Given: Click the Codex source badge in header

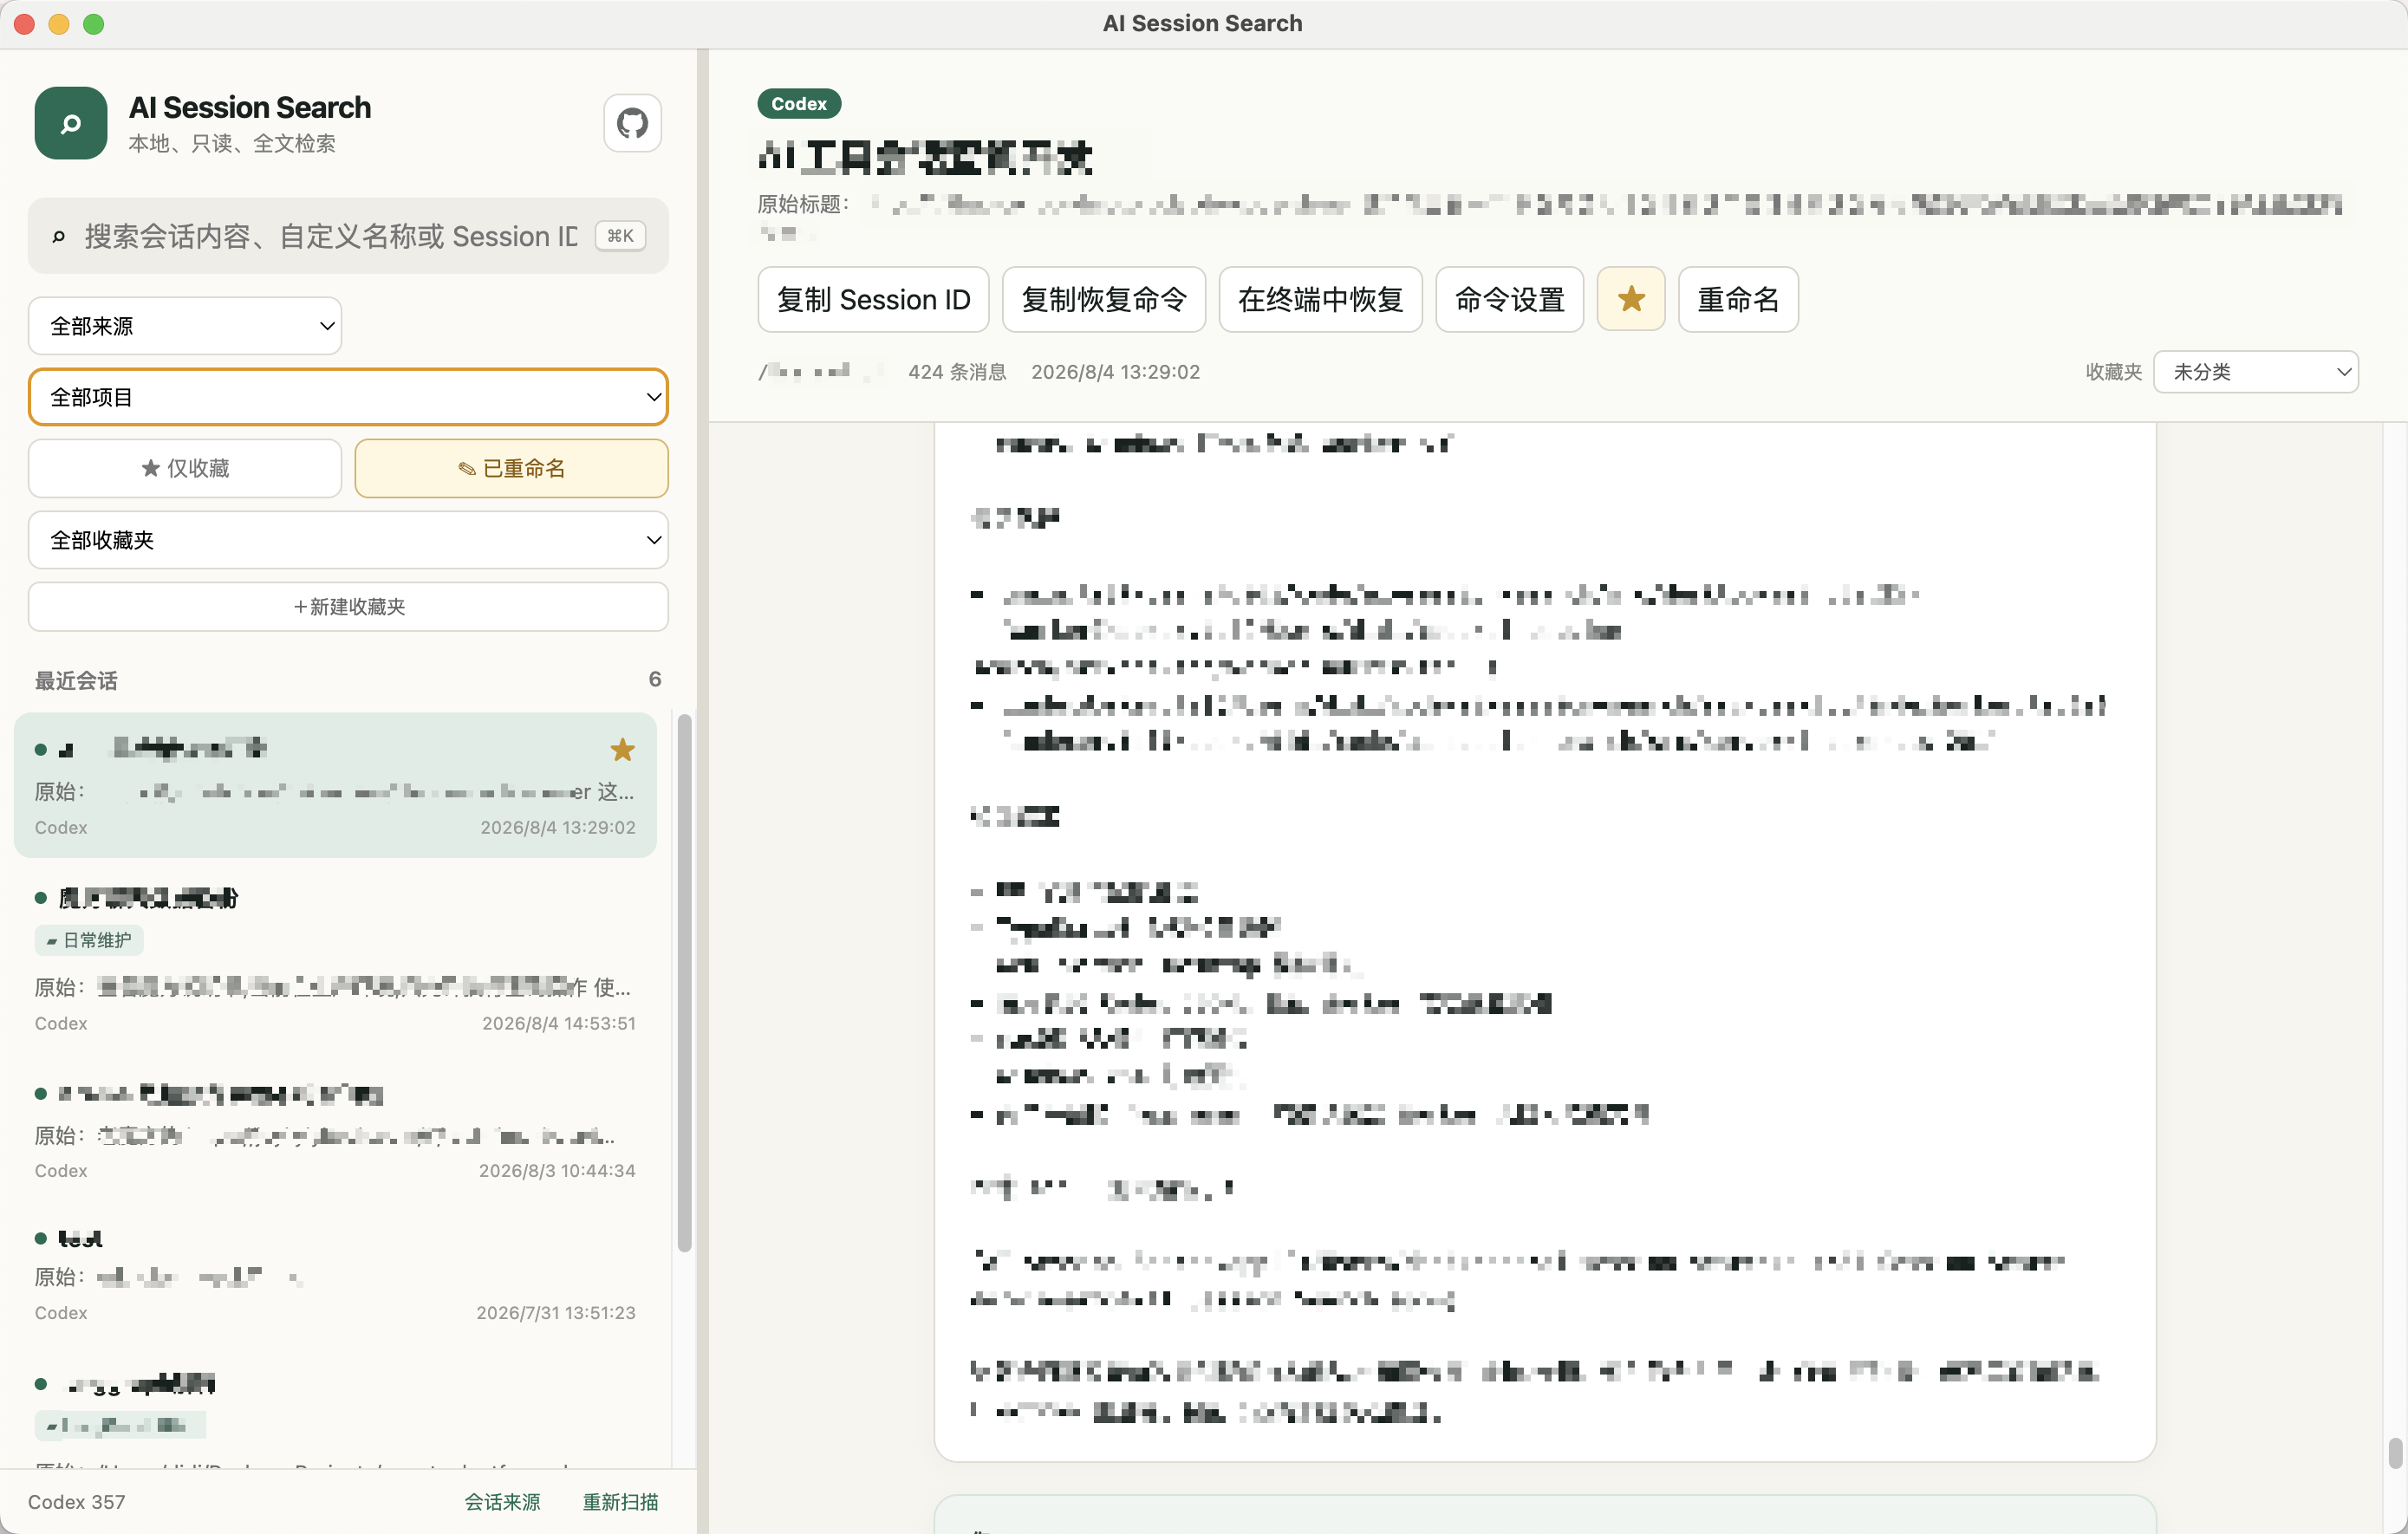Looking at the screenshot, I should click(x=799, y=103).
